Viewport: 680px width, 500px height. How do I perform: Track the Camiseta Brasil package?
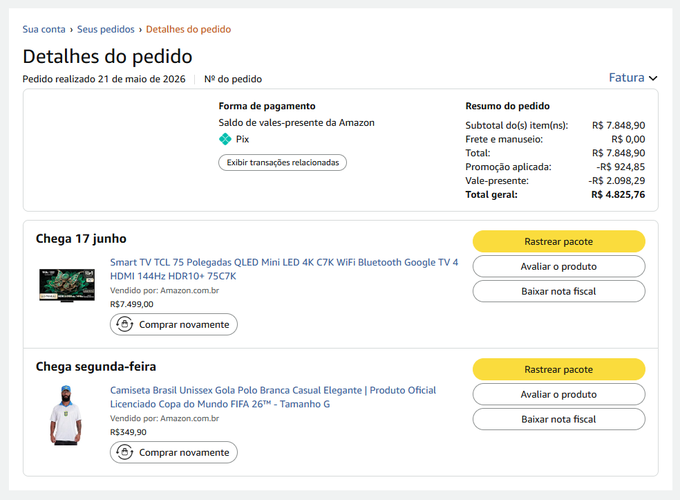pos(559,369)
